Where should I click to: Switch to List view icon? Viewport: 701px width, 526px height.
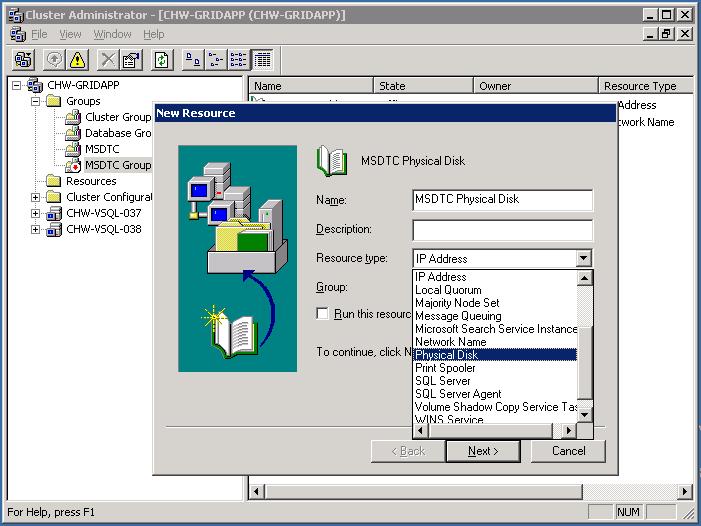[x=238, y=59]
